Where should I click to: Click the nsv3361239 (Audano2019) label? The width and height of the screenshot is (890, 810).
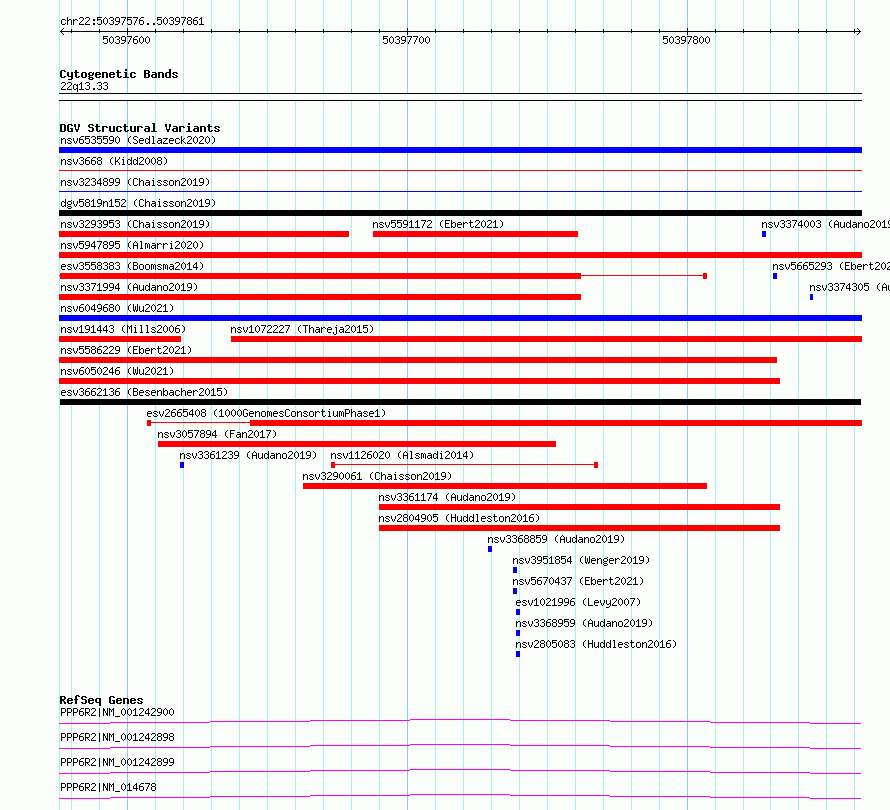tap(248, 455)
